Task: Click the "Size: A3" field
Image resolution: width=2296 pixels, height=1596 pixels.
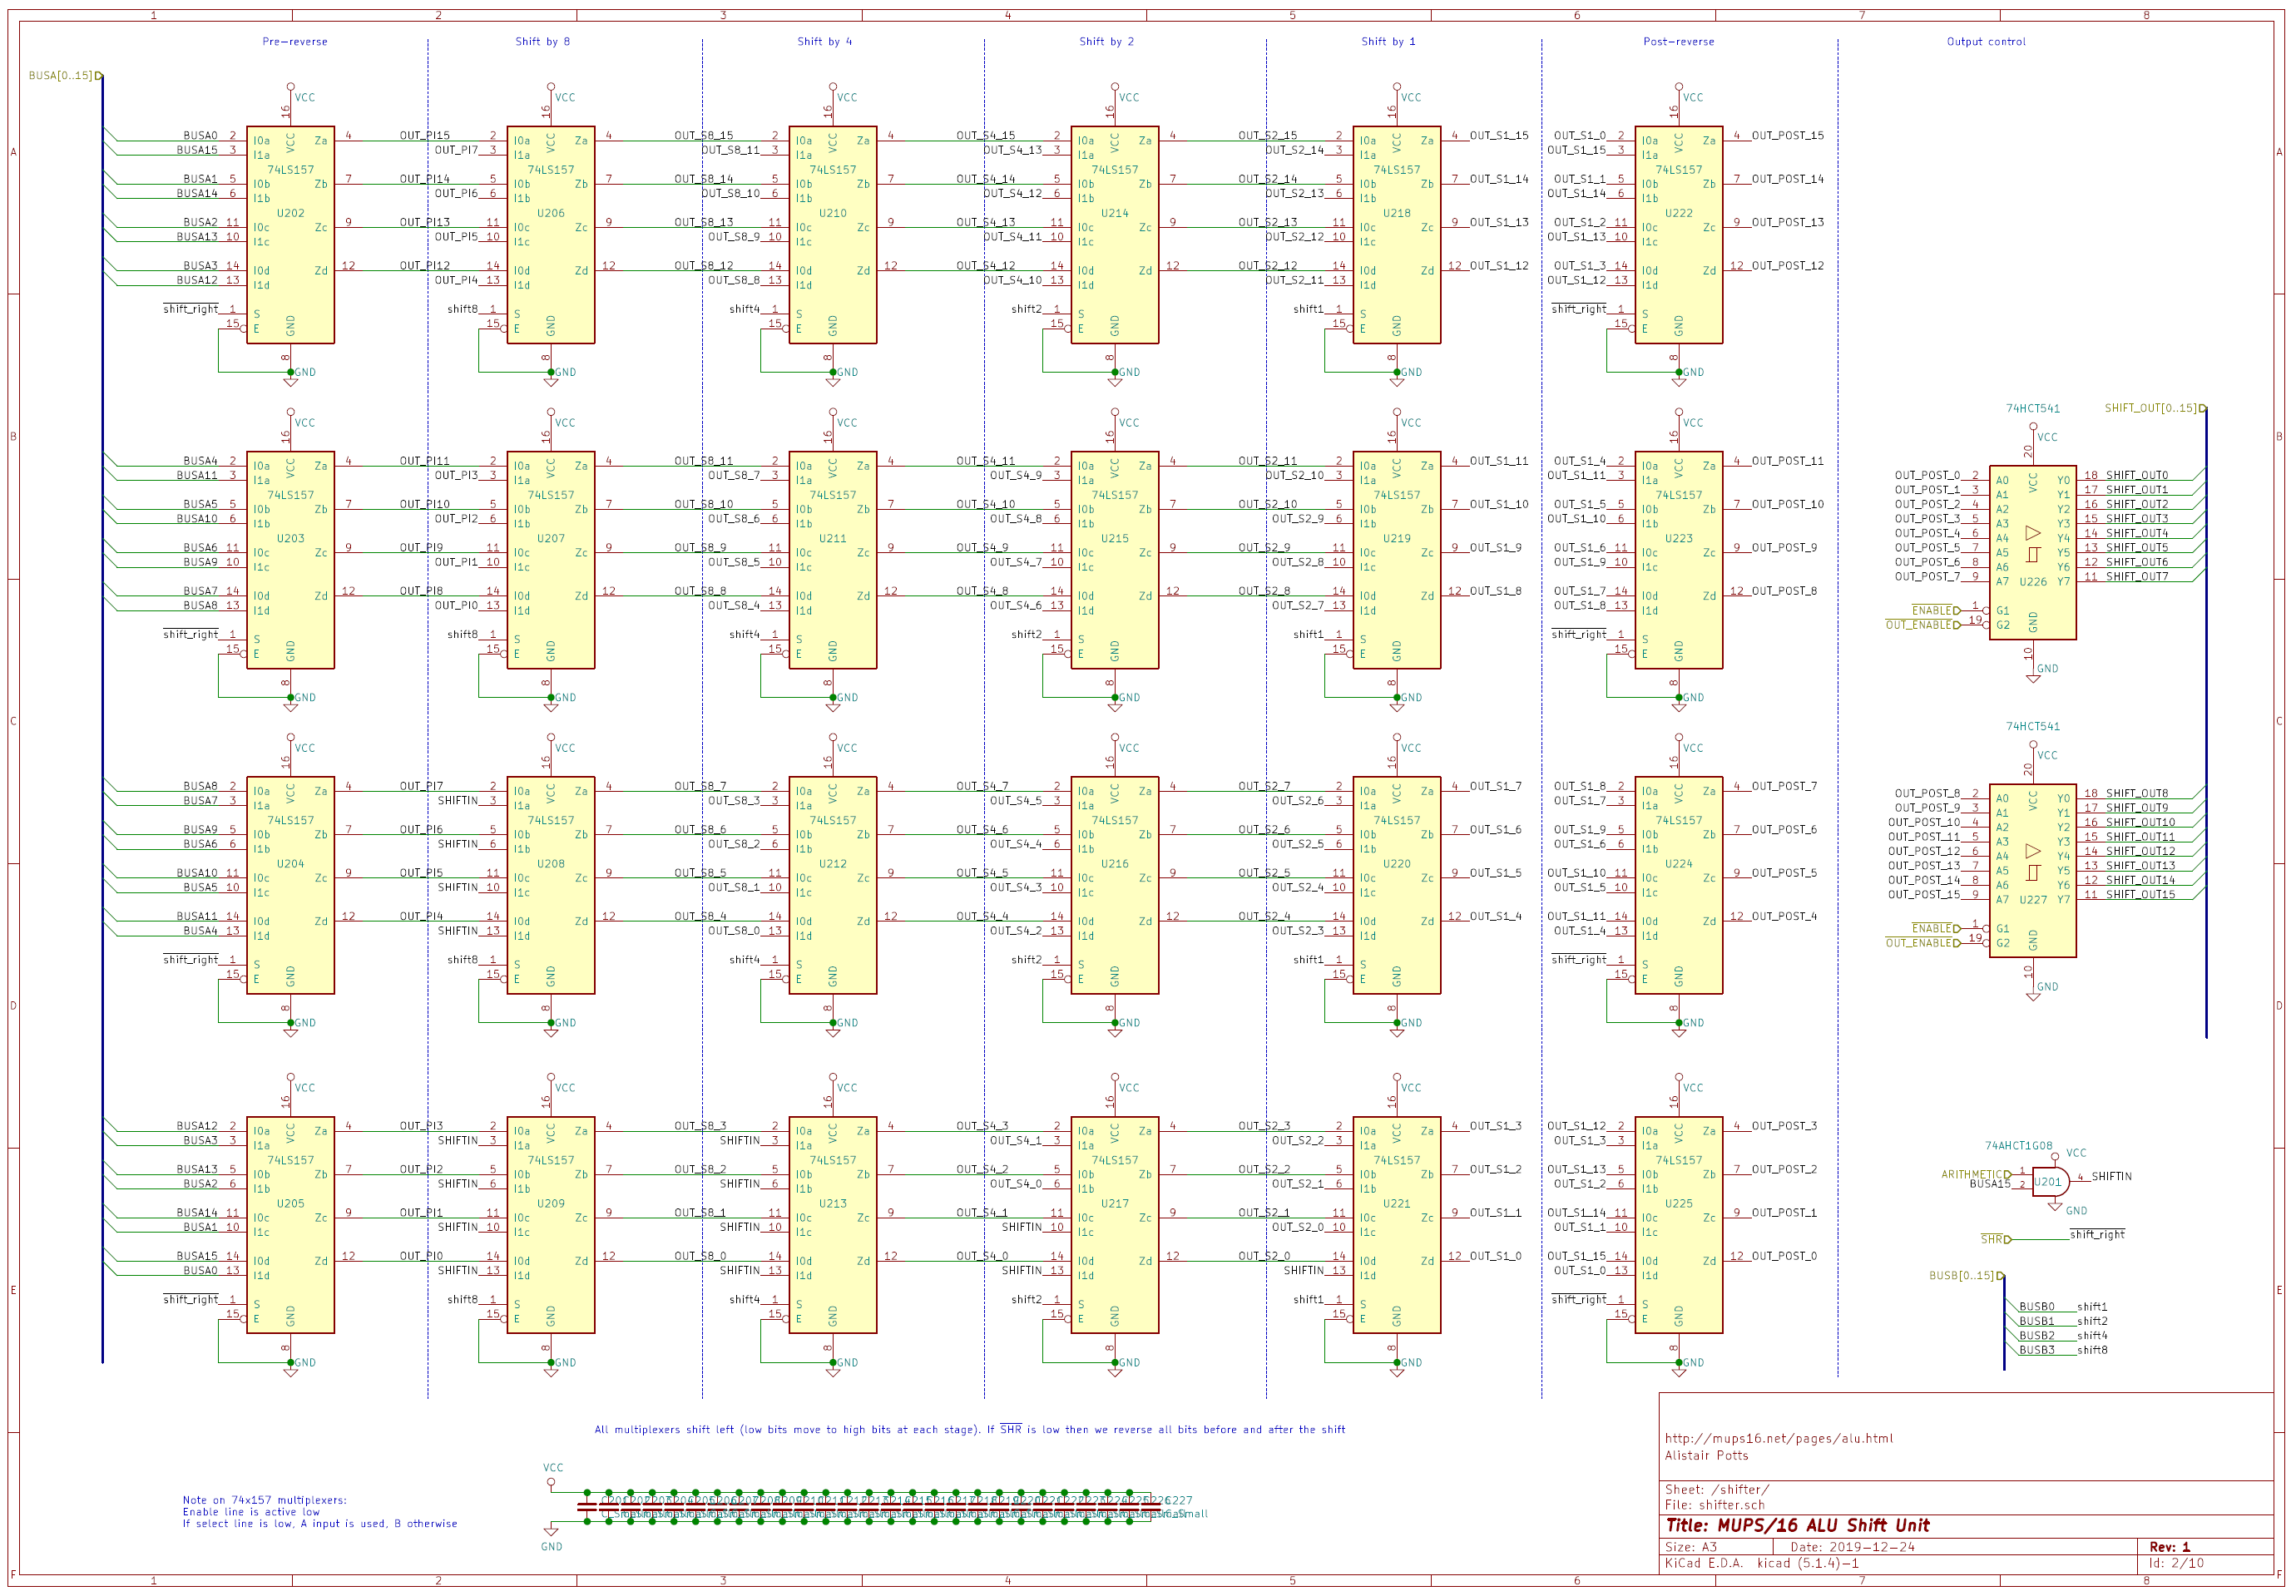Action: point(1691,1548)
